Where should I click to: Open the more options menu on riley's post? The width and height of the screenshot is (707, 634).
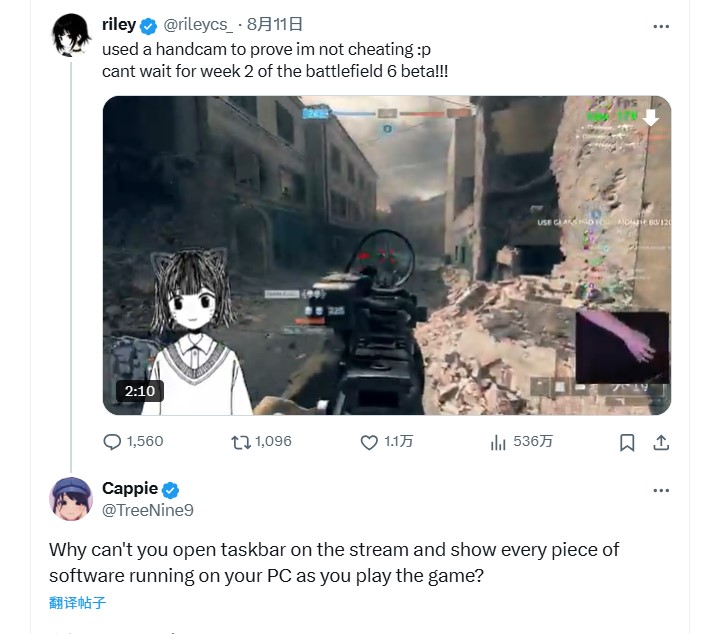[661, 27]
